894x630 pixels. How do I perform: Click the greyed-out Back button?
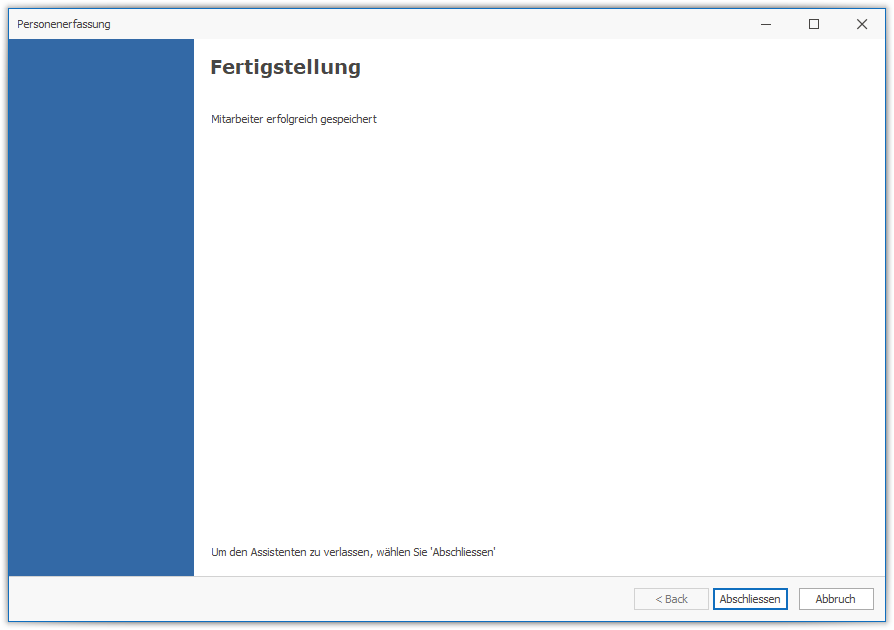point(671,599)
